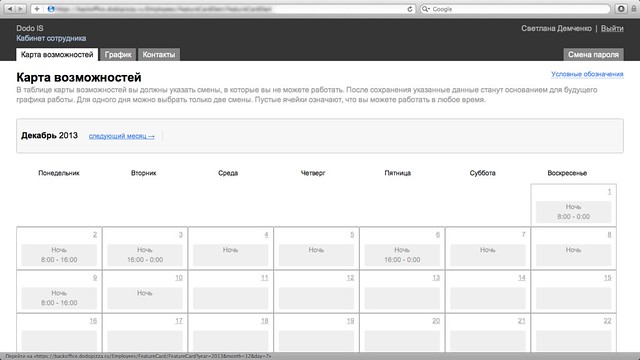This screenshot has width=640, height=360.
Task: Click the browser back arrow button
Action: [x=10, y=9]
